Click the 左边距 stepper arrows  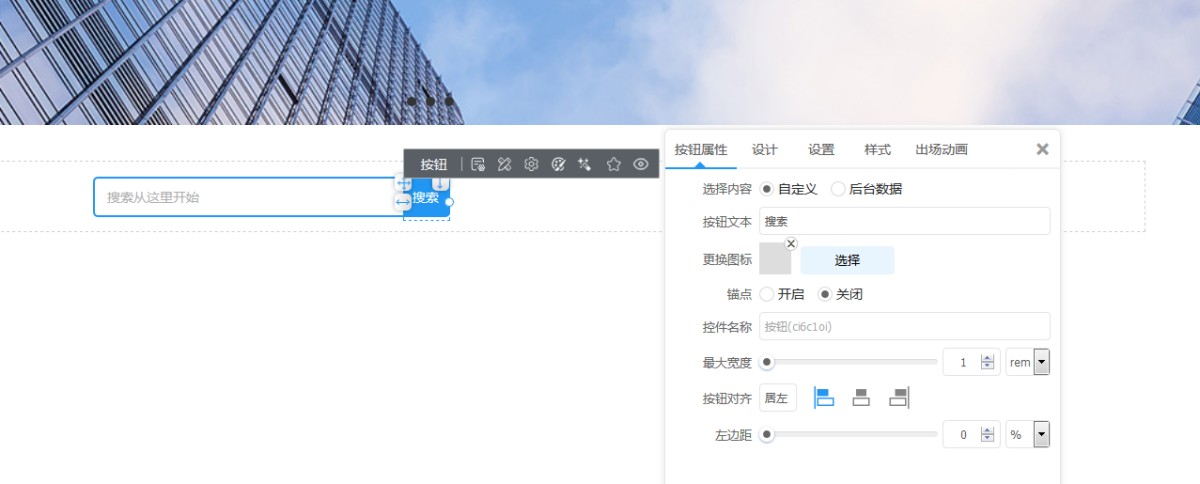988,435
